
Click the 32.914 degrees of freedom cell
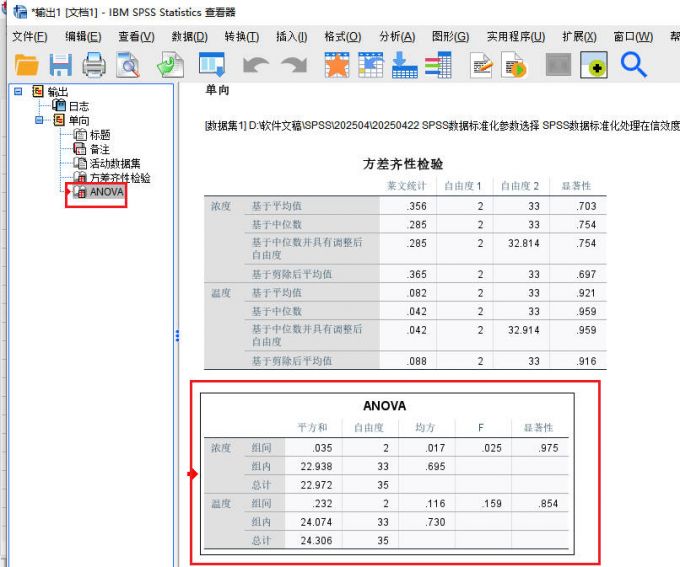pos(524,330)
